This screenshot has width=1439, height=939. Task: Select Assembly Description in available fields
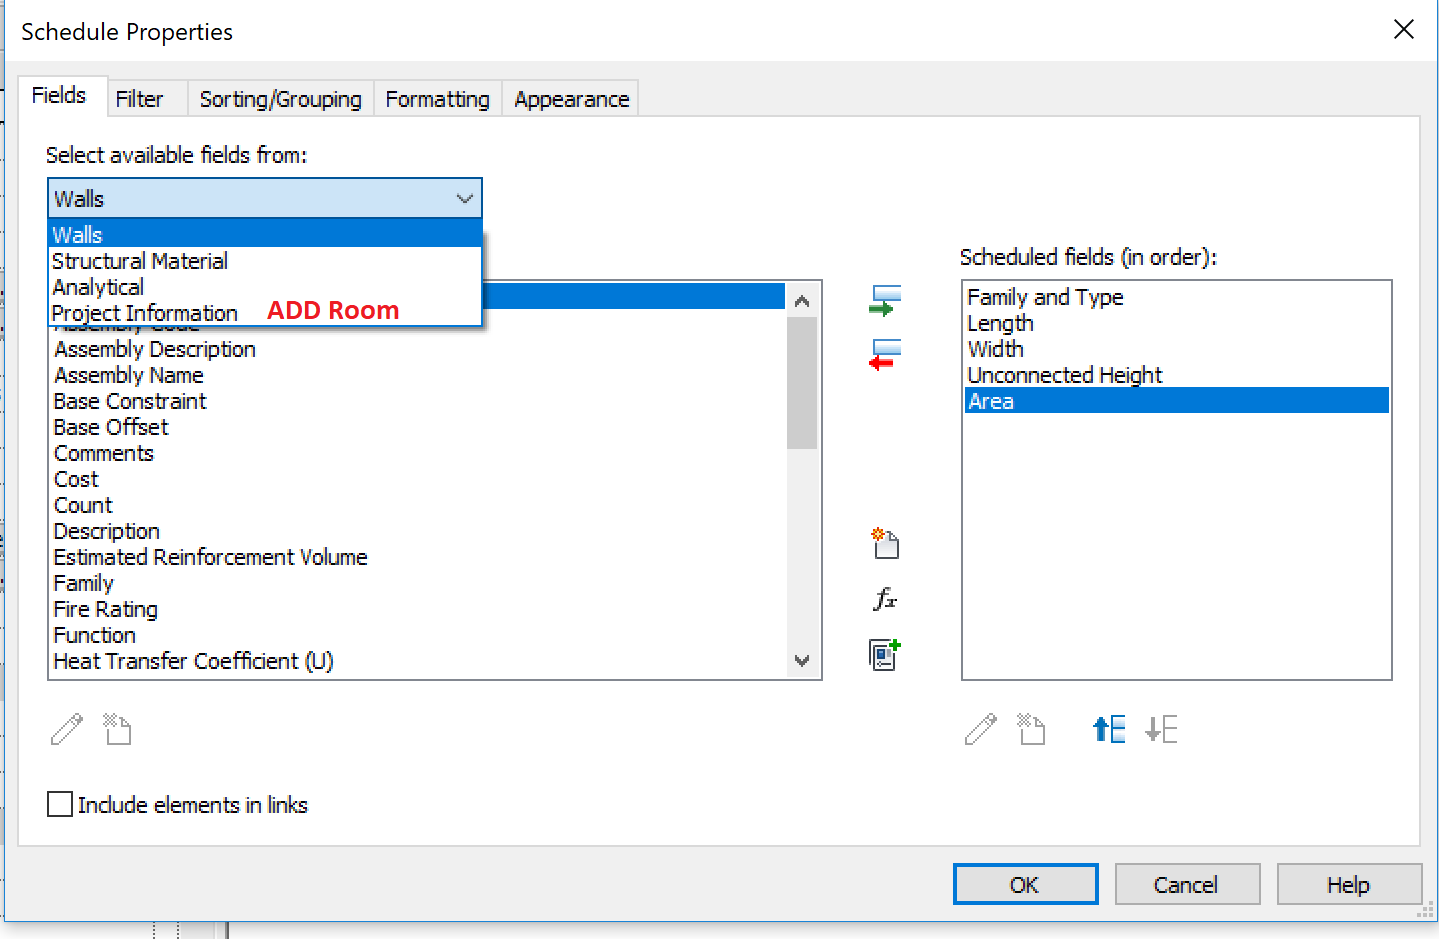(x=418, y=349)
